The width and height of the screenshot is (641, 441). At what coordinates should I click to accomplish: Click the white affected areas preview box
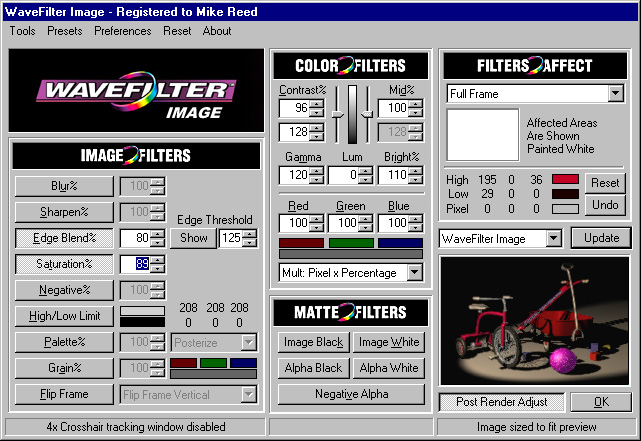click(x=482, y=134)
